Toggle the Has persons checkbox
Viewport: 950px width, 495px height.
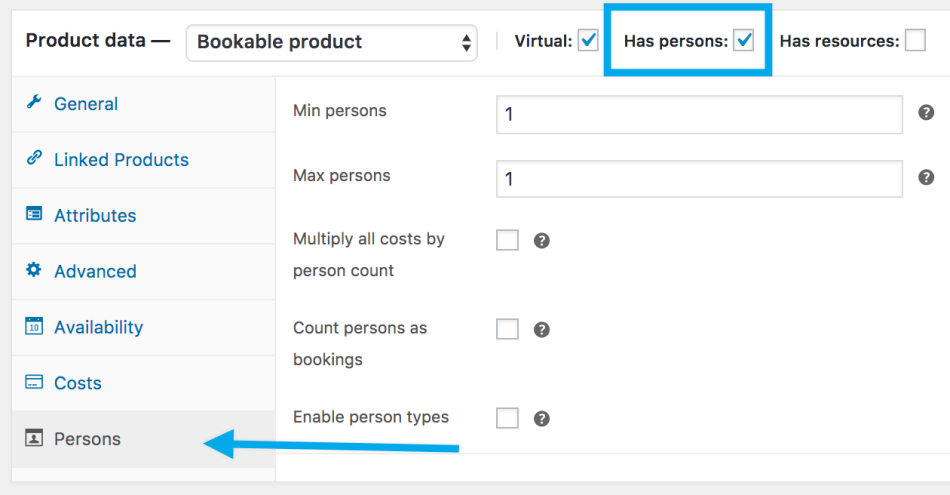(743, 41)
